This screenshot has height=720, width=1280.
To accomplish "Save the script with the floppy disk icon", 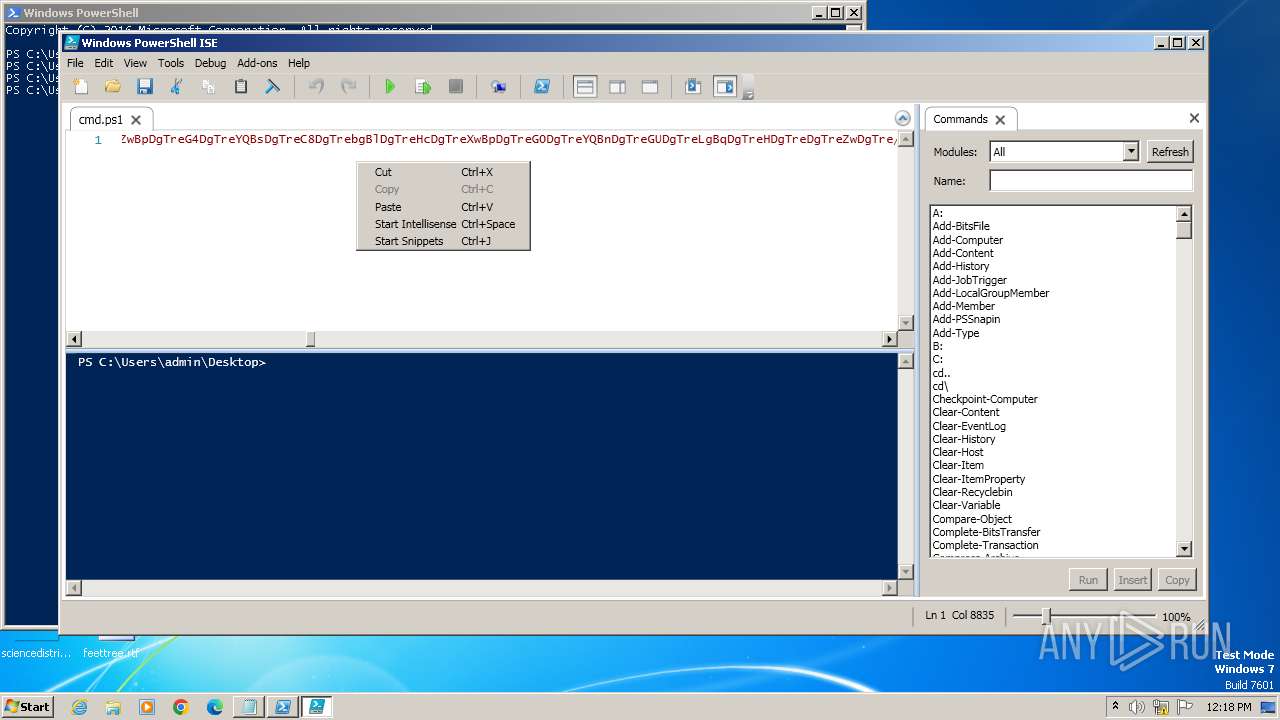I will (145, 87).
